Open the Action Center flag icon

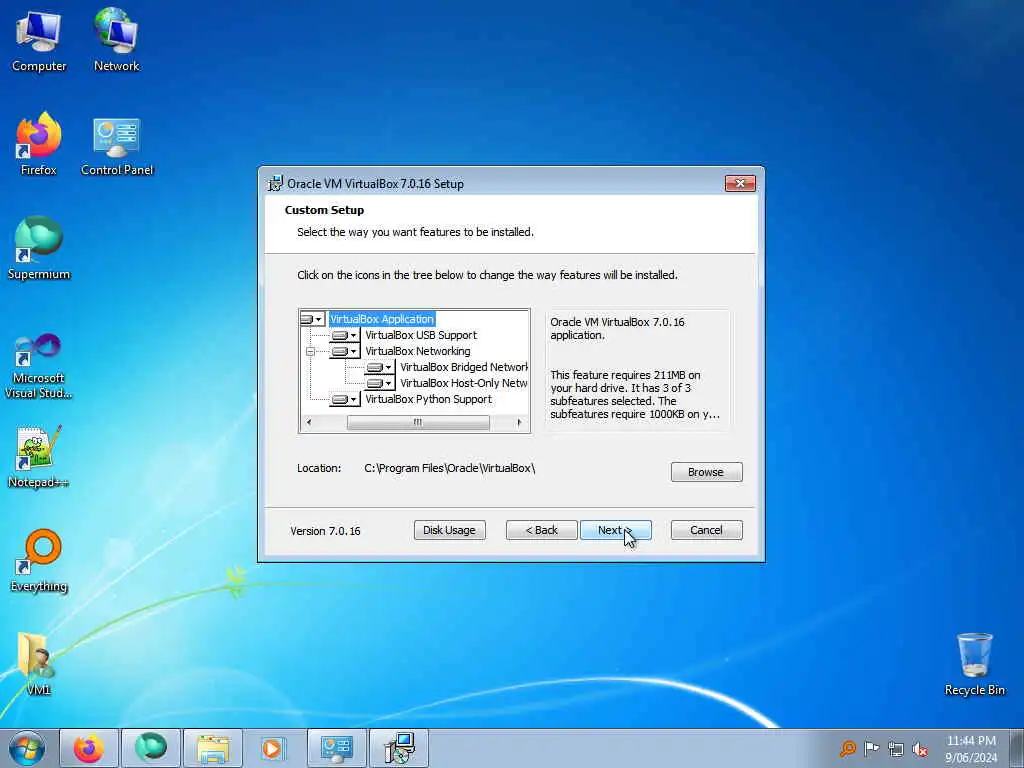872,748
